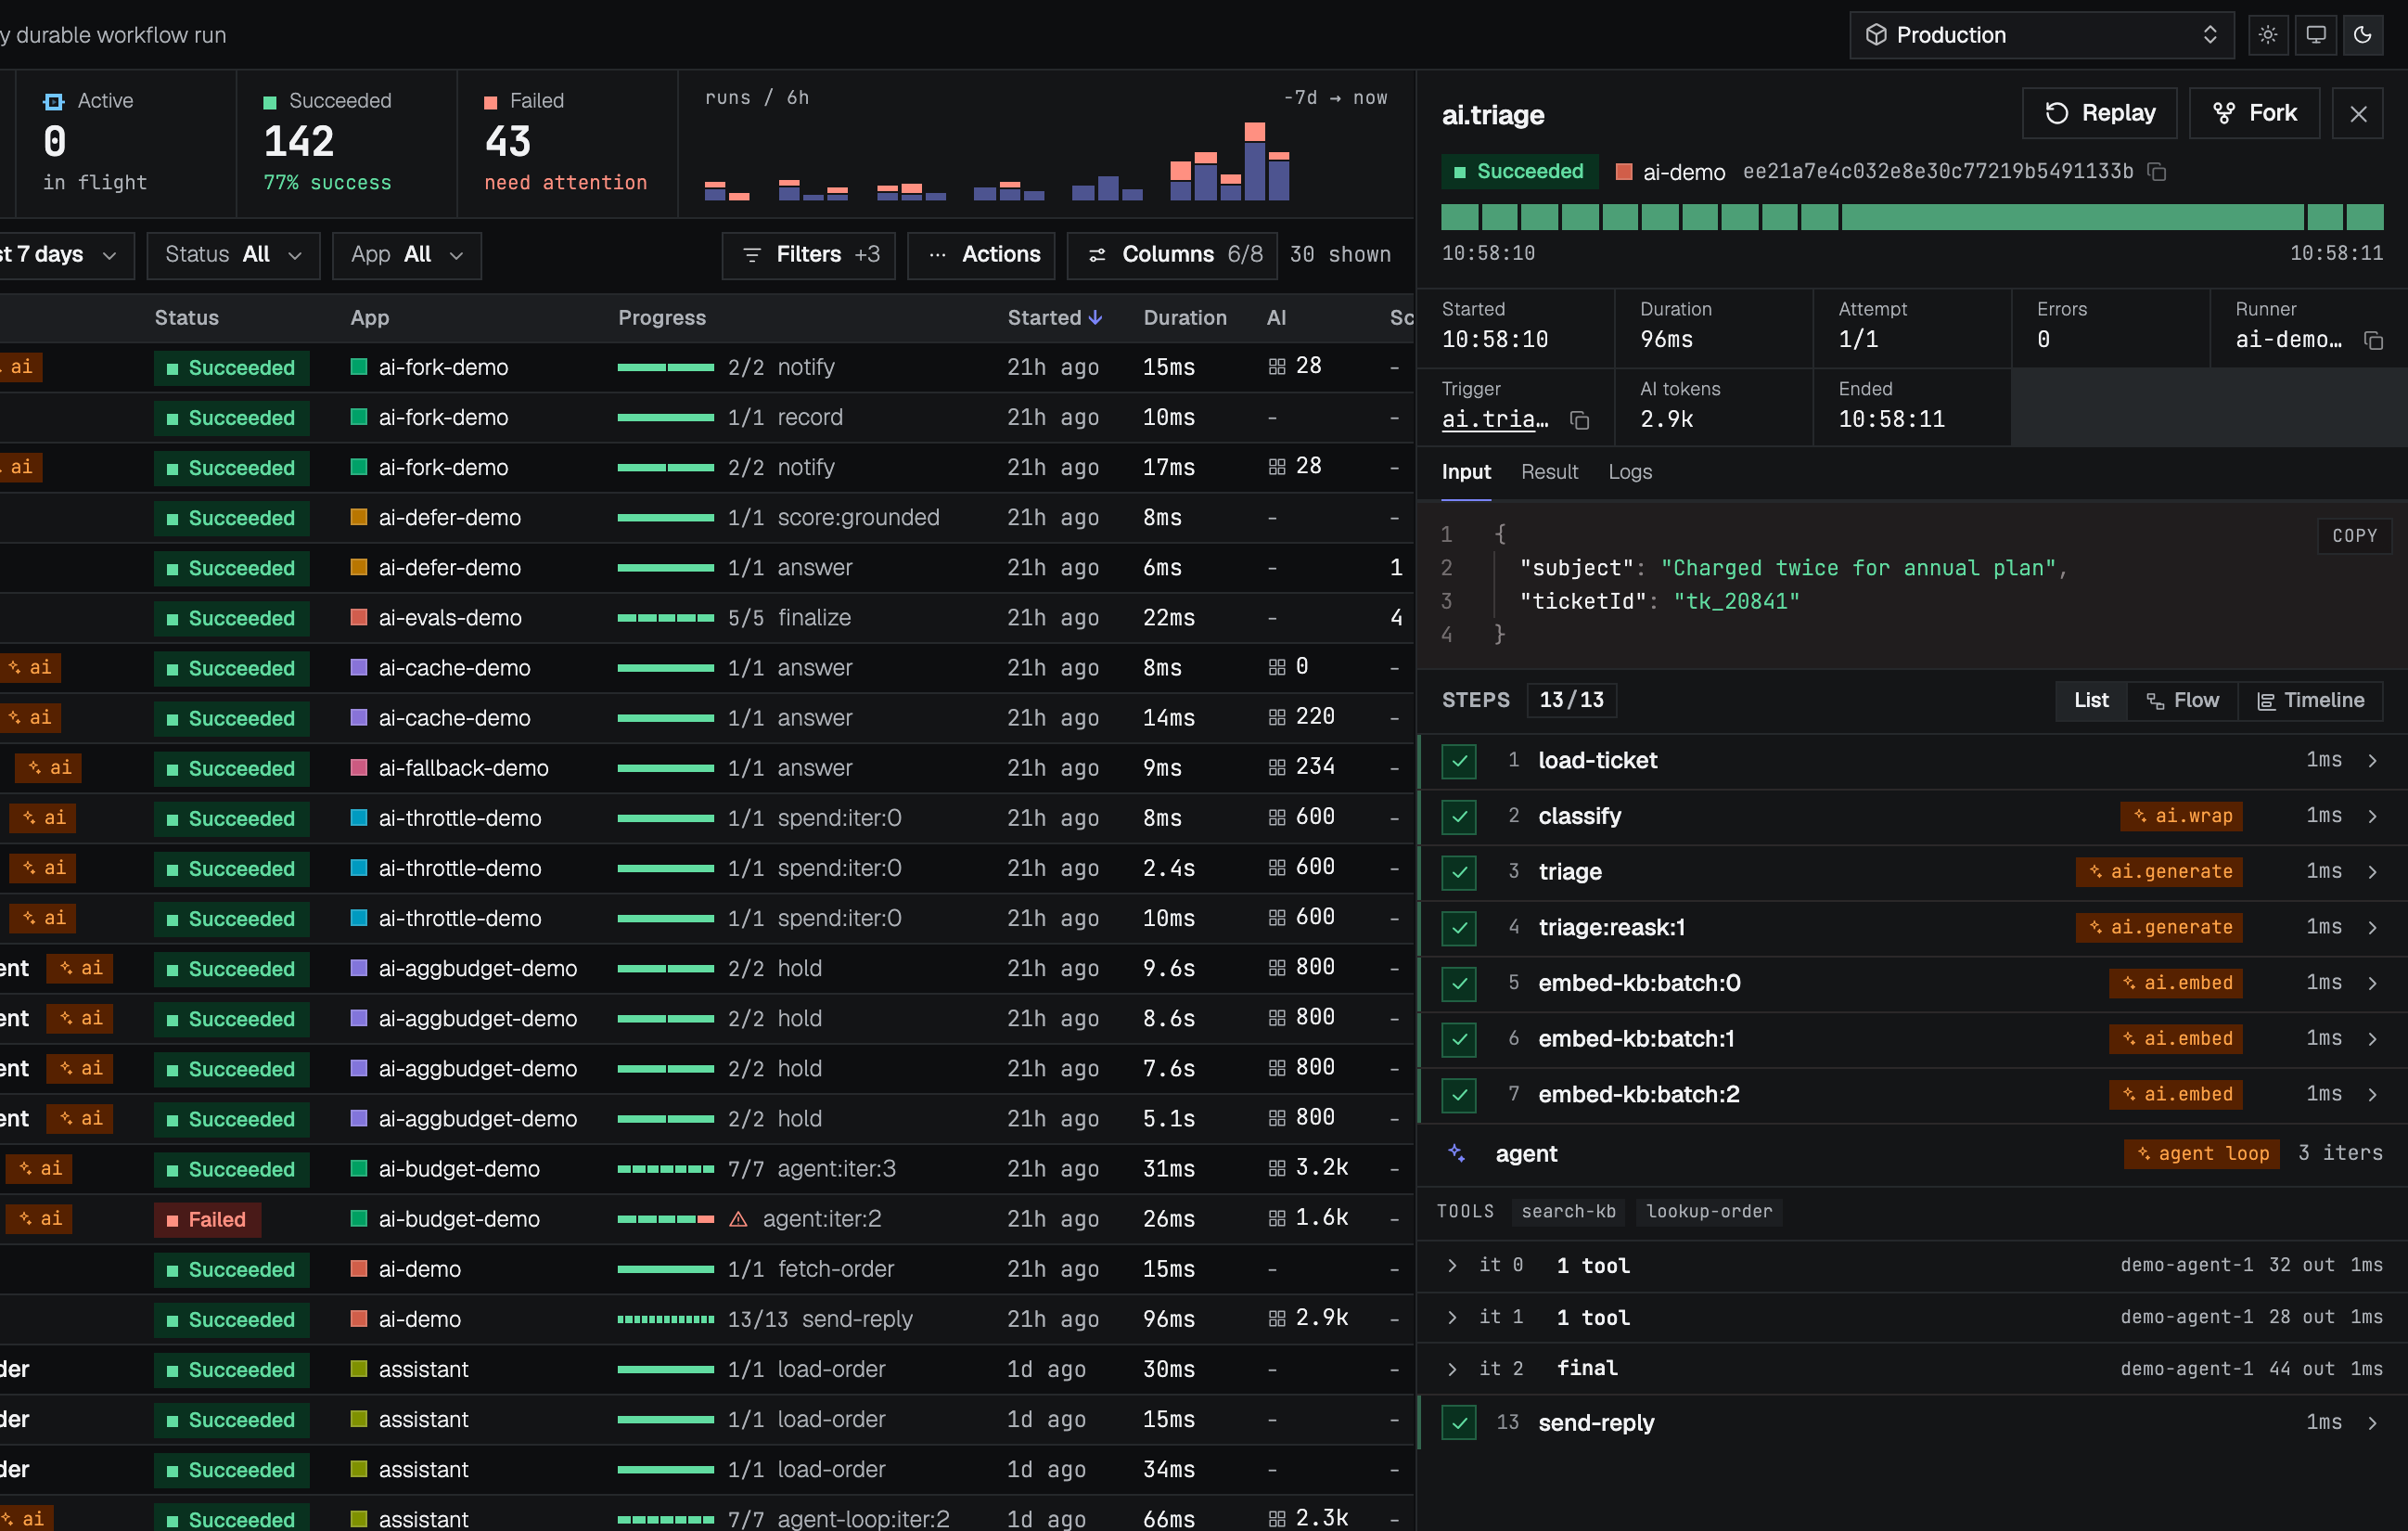The height and width of the screenshot is (1531, 2408).
Task: Click the Failed 43 stat card
Action: 567,144
